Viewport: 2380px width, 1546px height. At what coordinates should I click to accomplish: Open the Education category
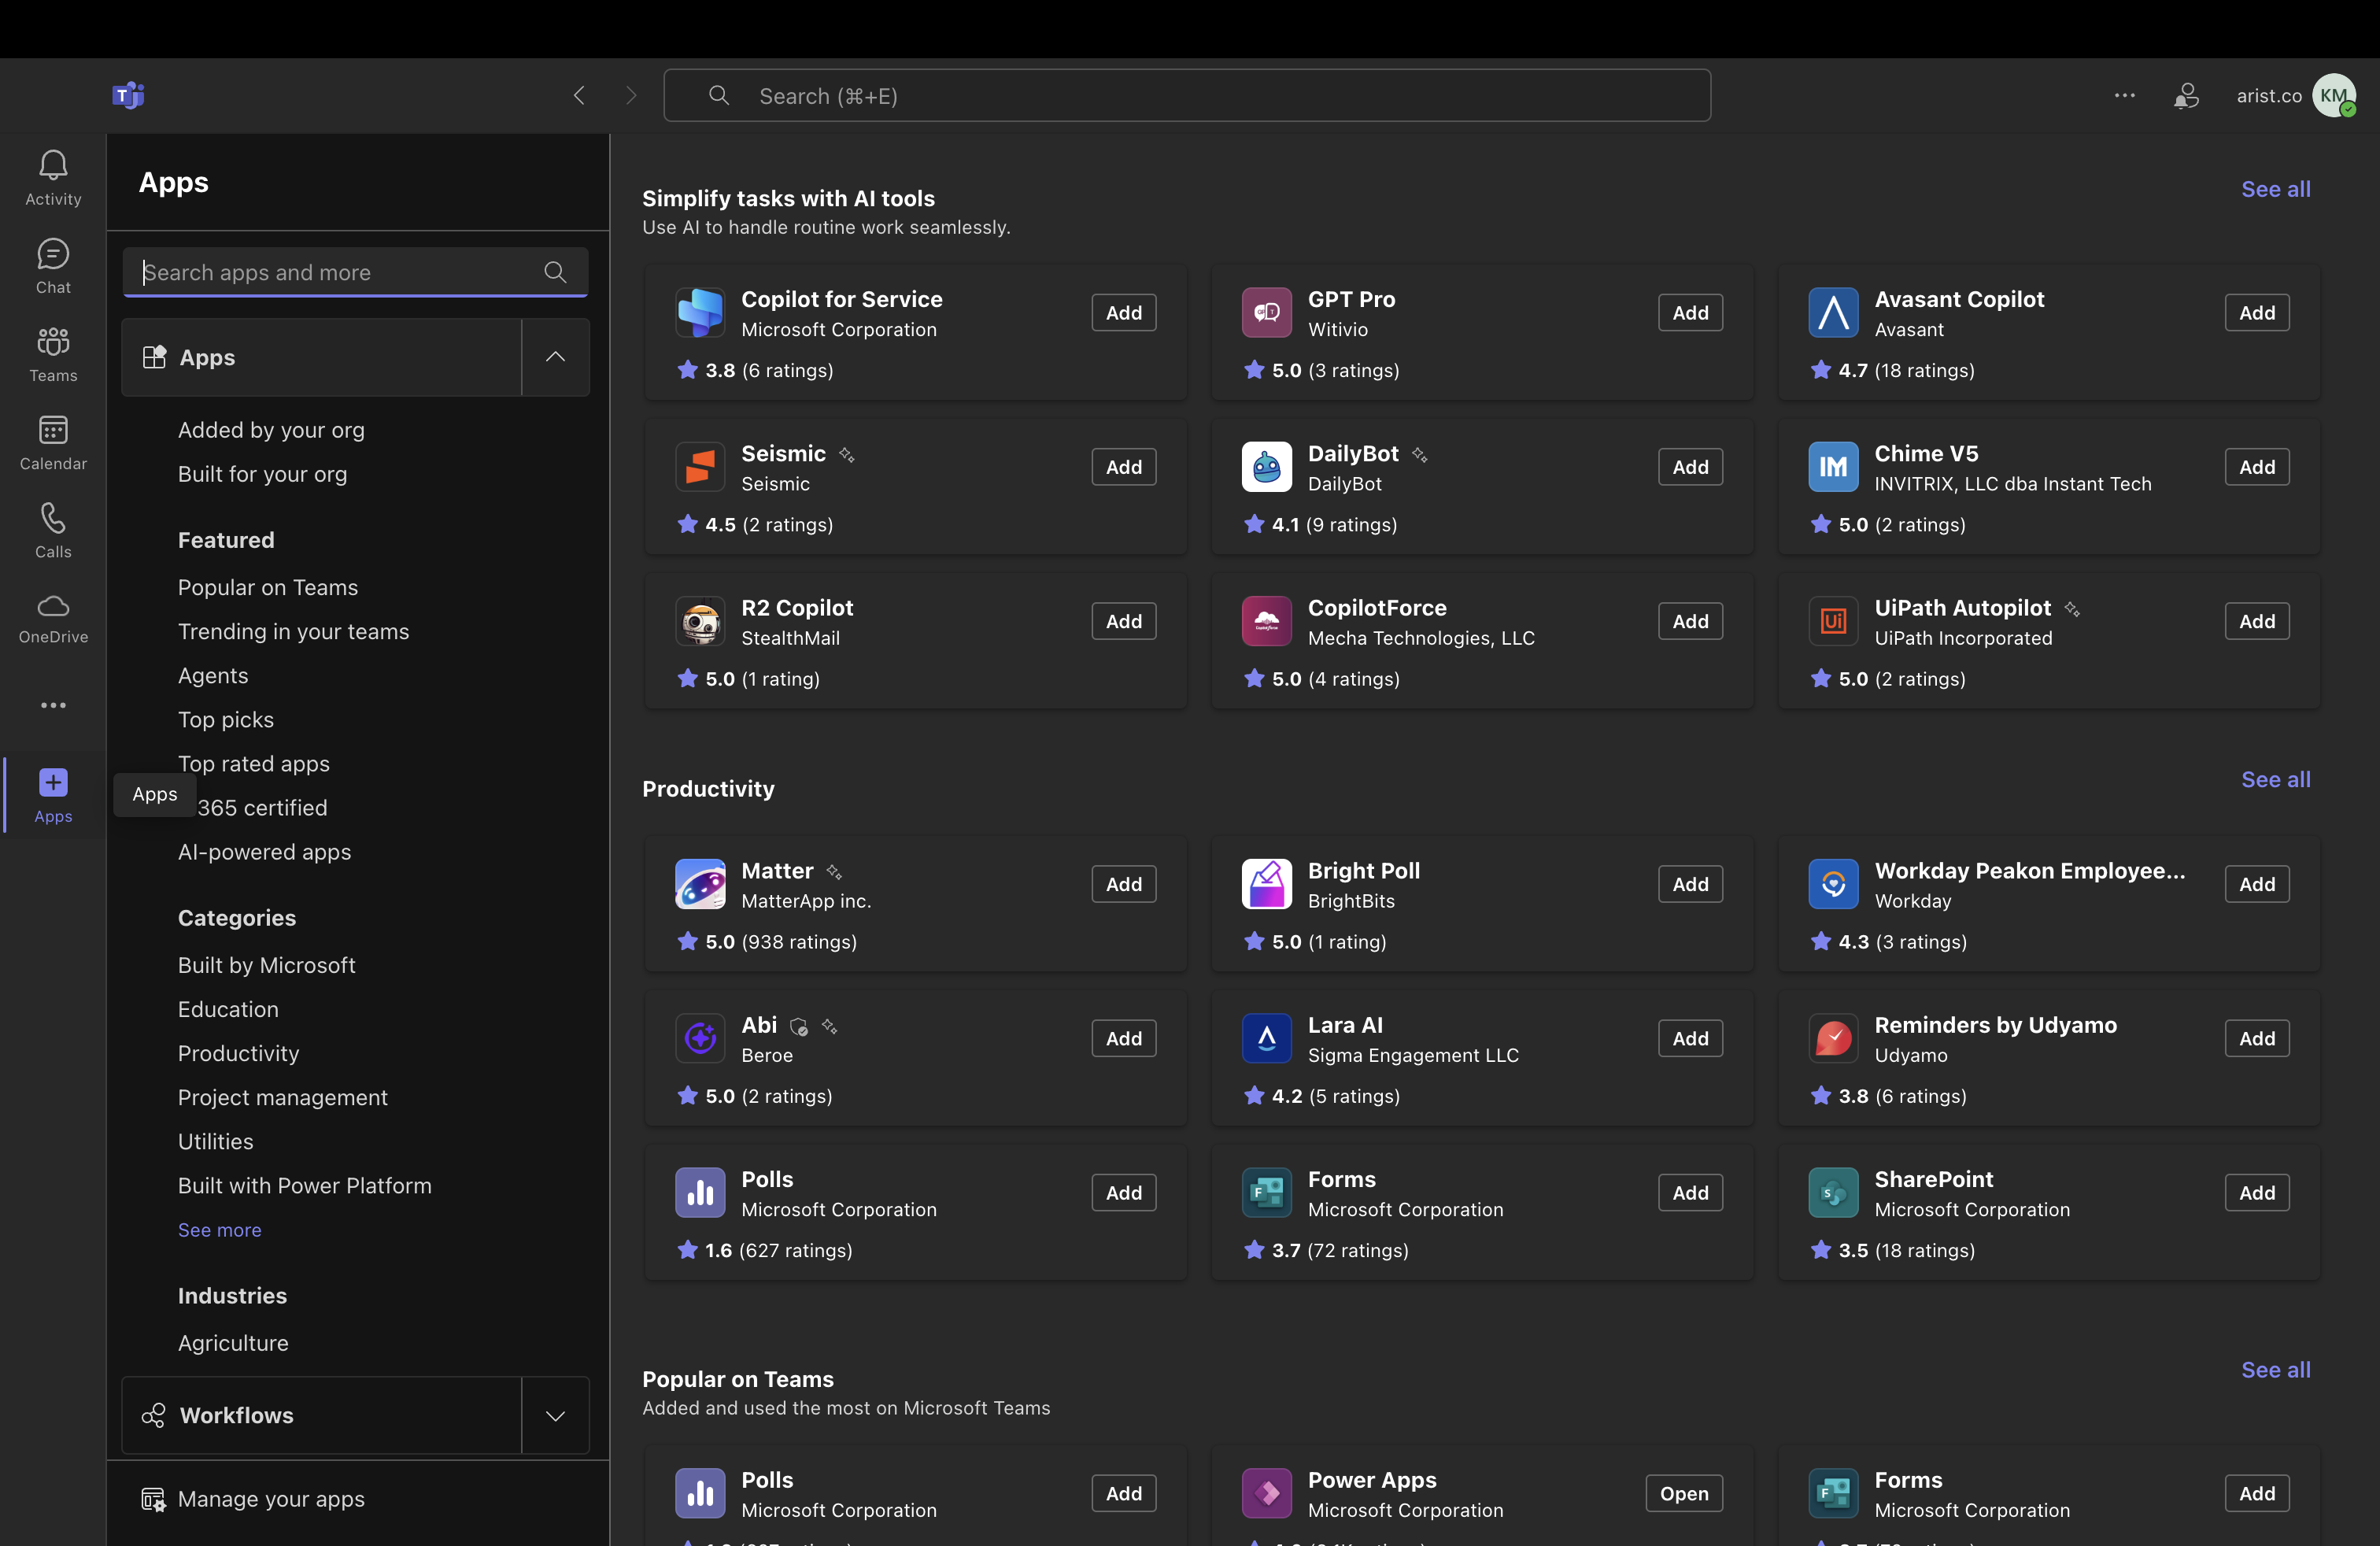(228, 1009)
